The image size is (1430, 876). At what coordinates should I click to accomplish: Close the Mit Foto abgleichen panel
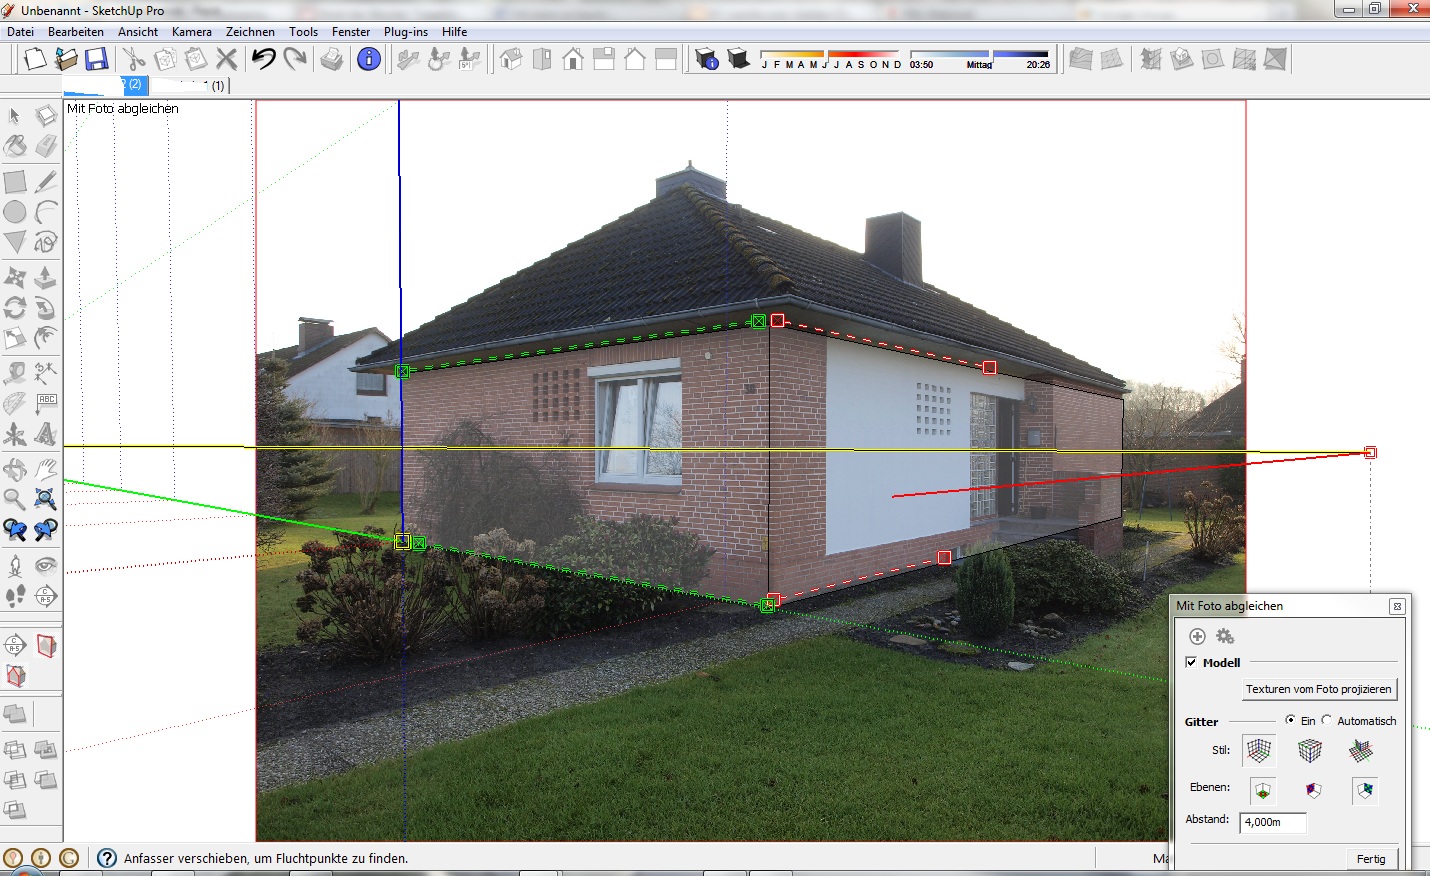[x=1397, y=606]
